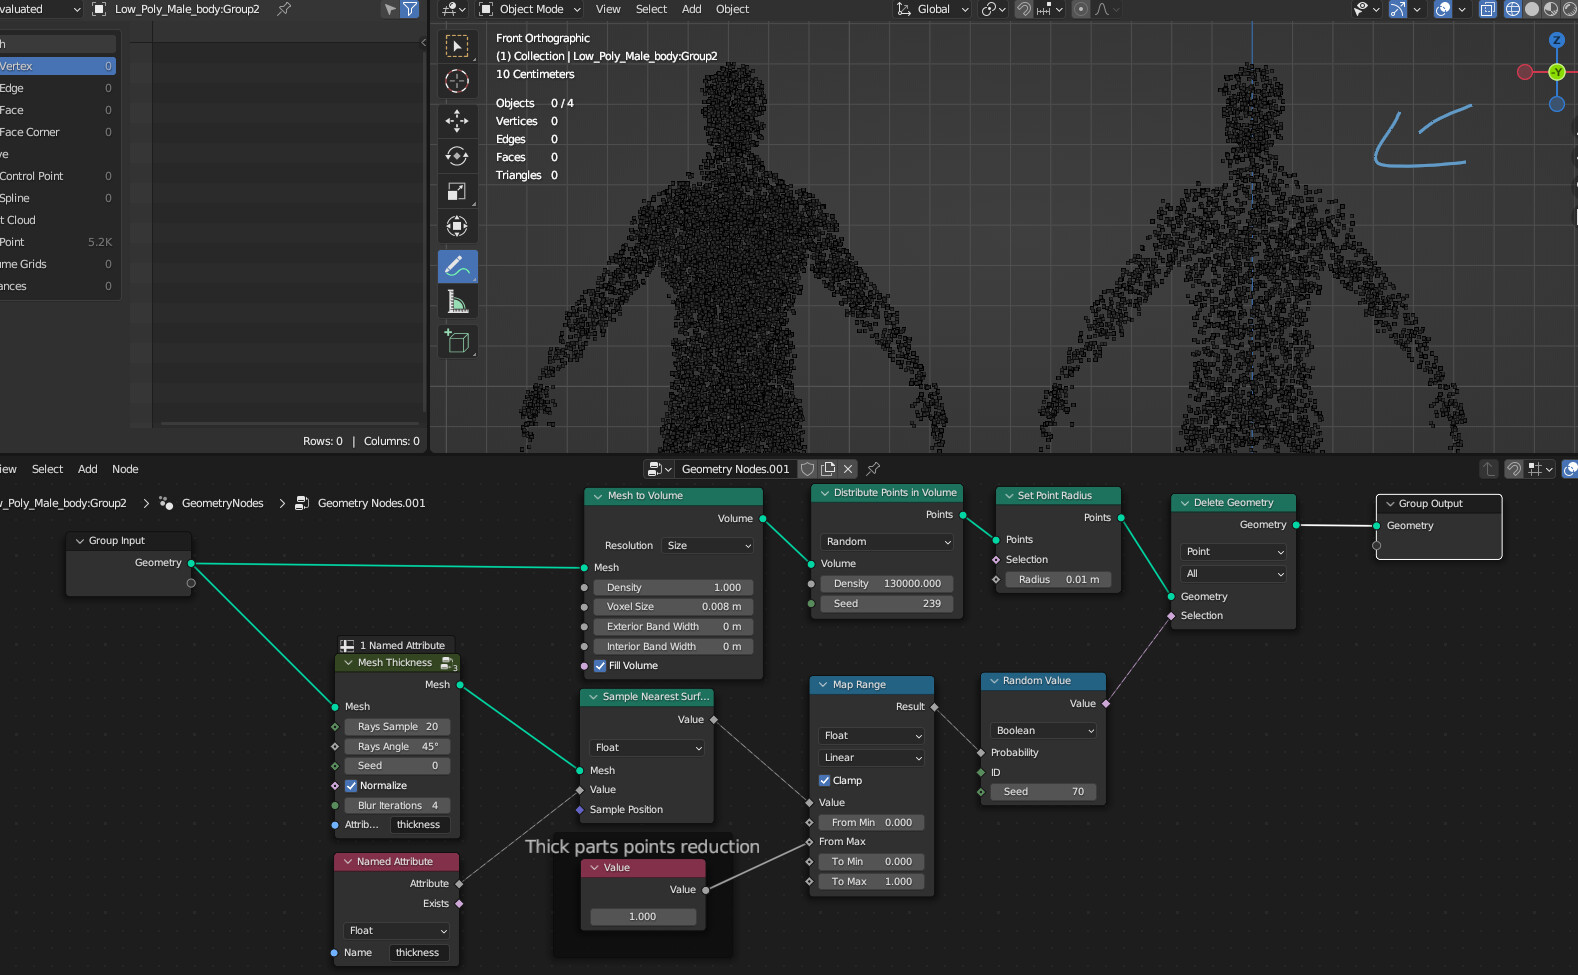Select the Select Box tool
This screenshot has height=975, width=1578.
click(457, 46)
